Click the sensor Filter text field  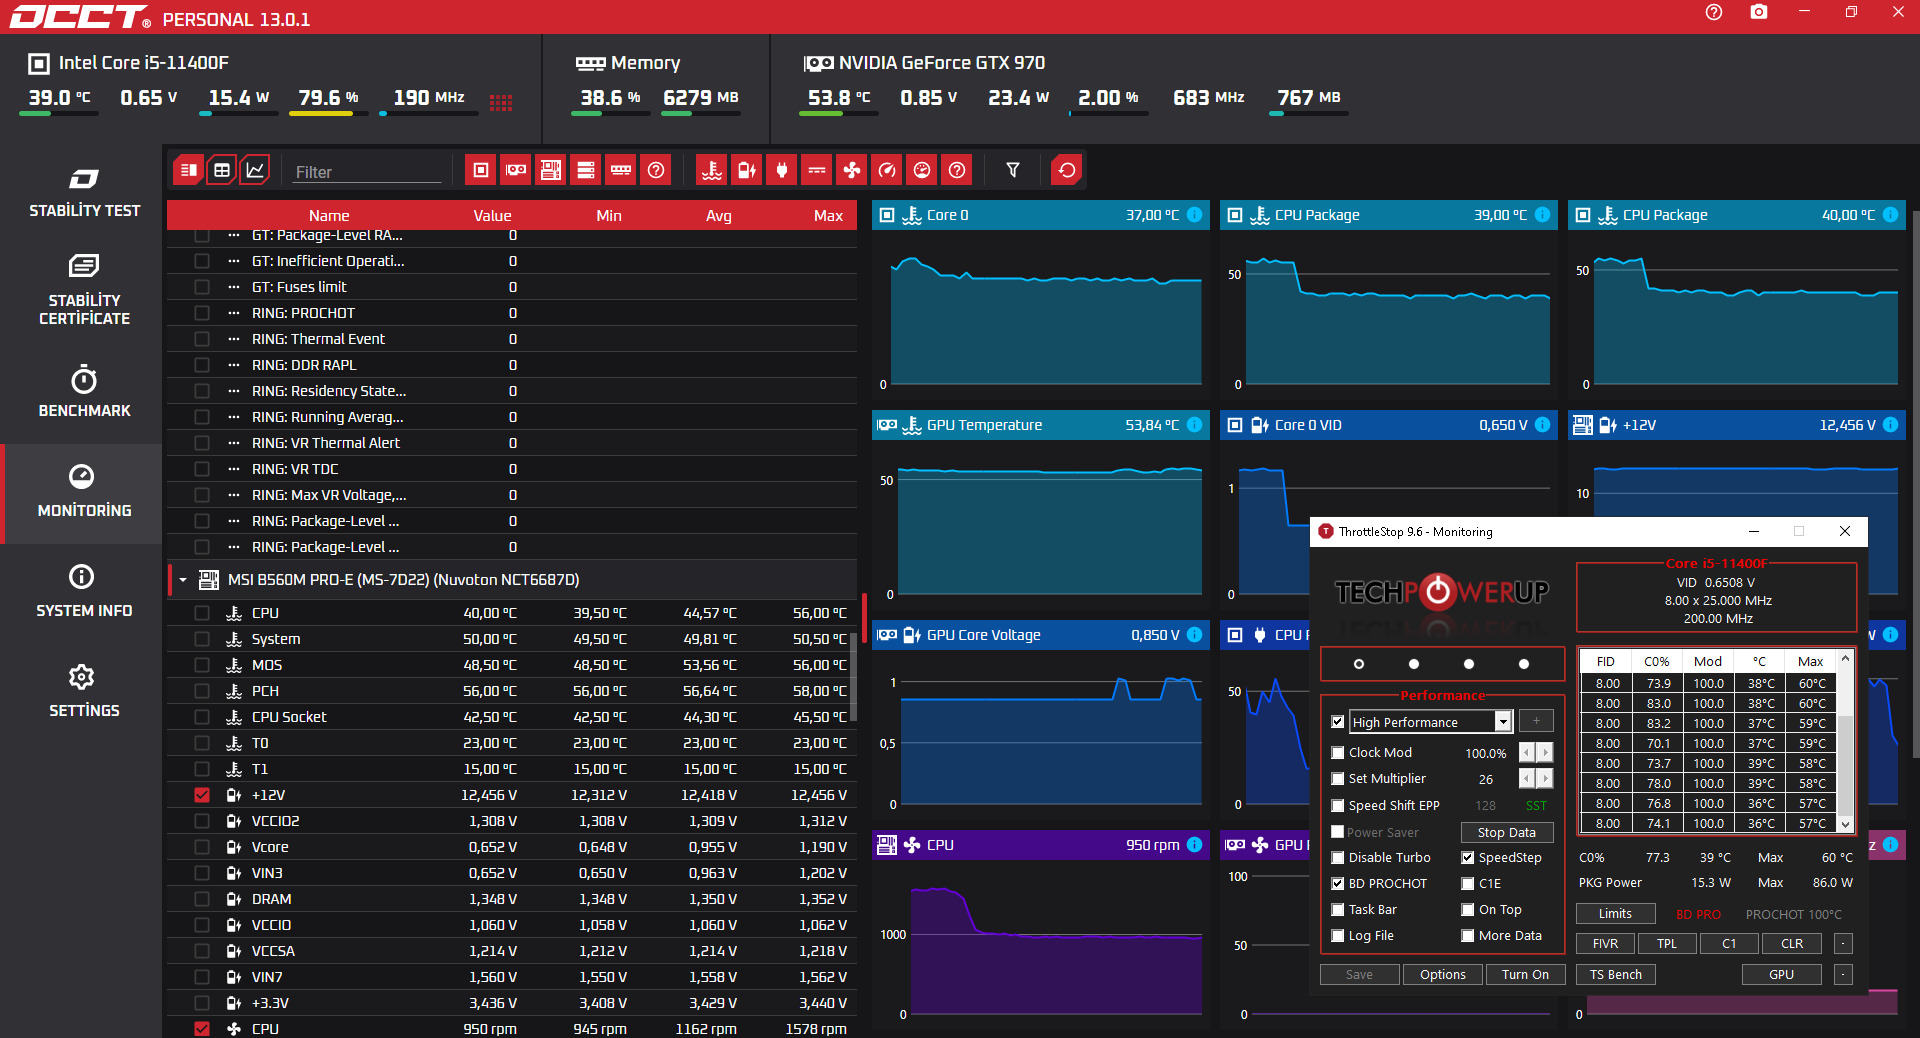(366, 172)
